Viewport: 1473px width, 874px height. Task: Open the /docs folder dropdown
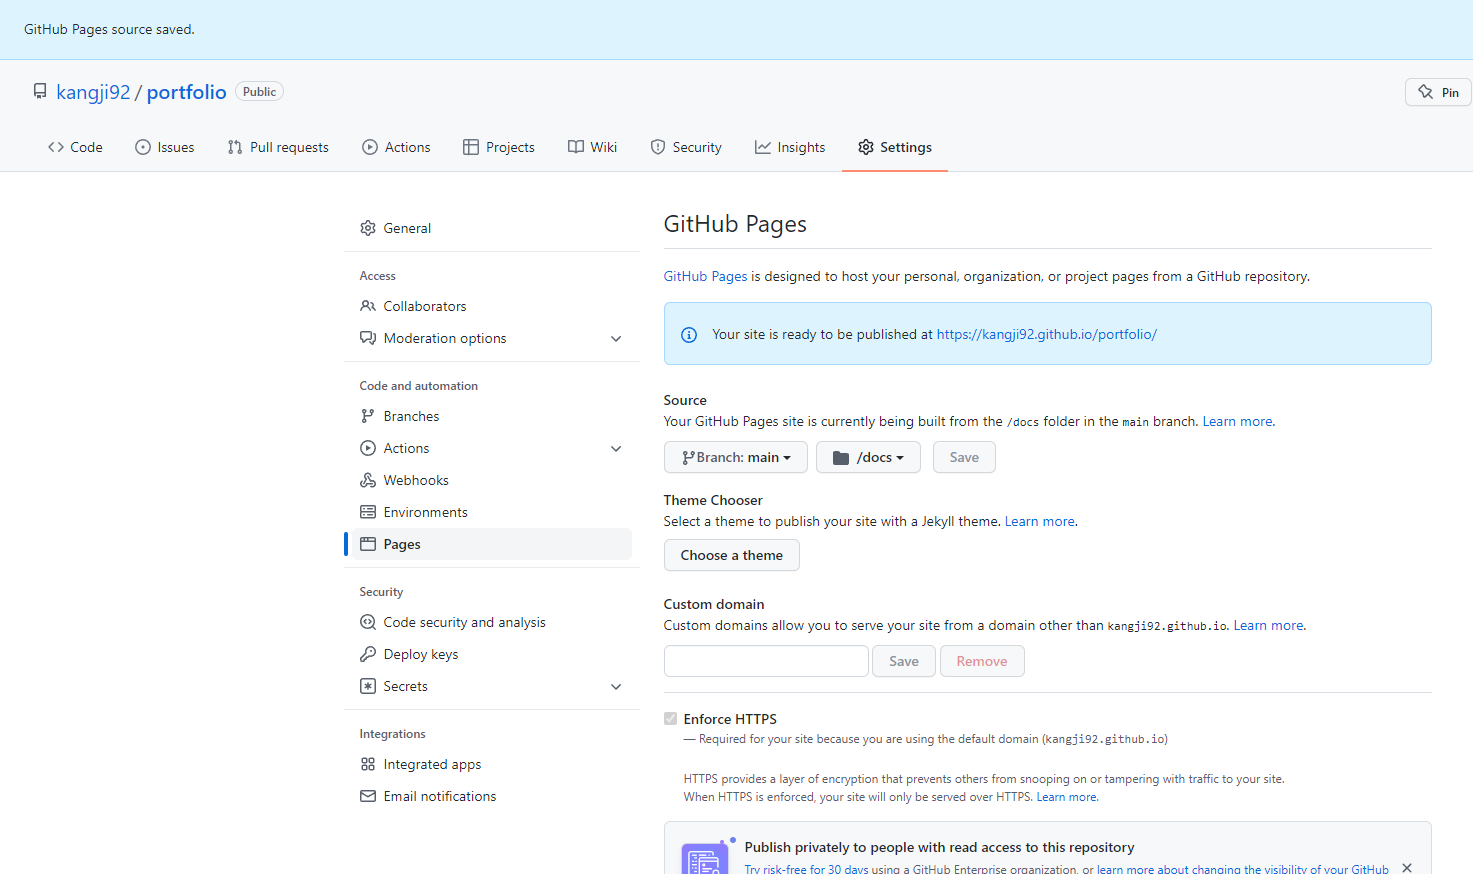(868, 457)
